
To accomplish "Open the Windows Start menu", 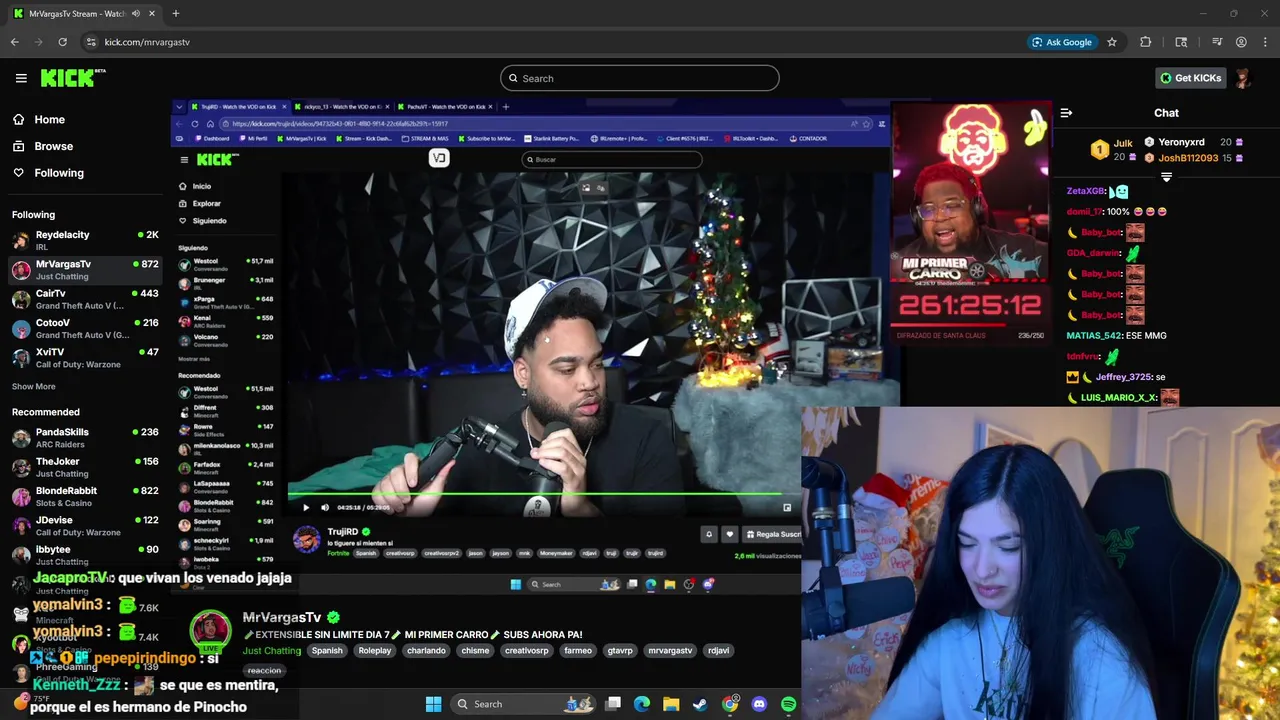I will [433, 704].
